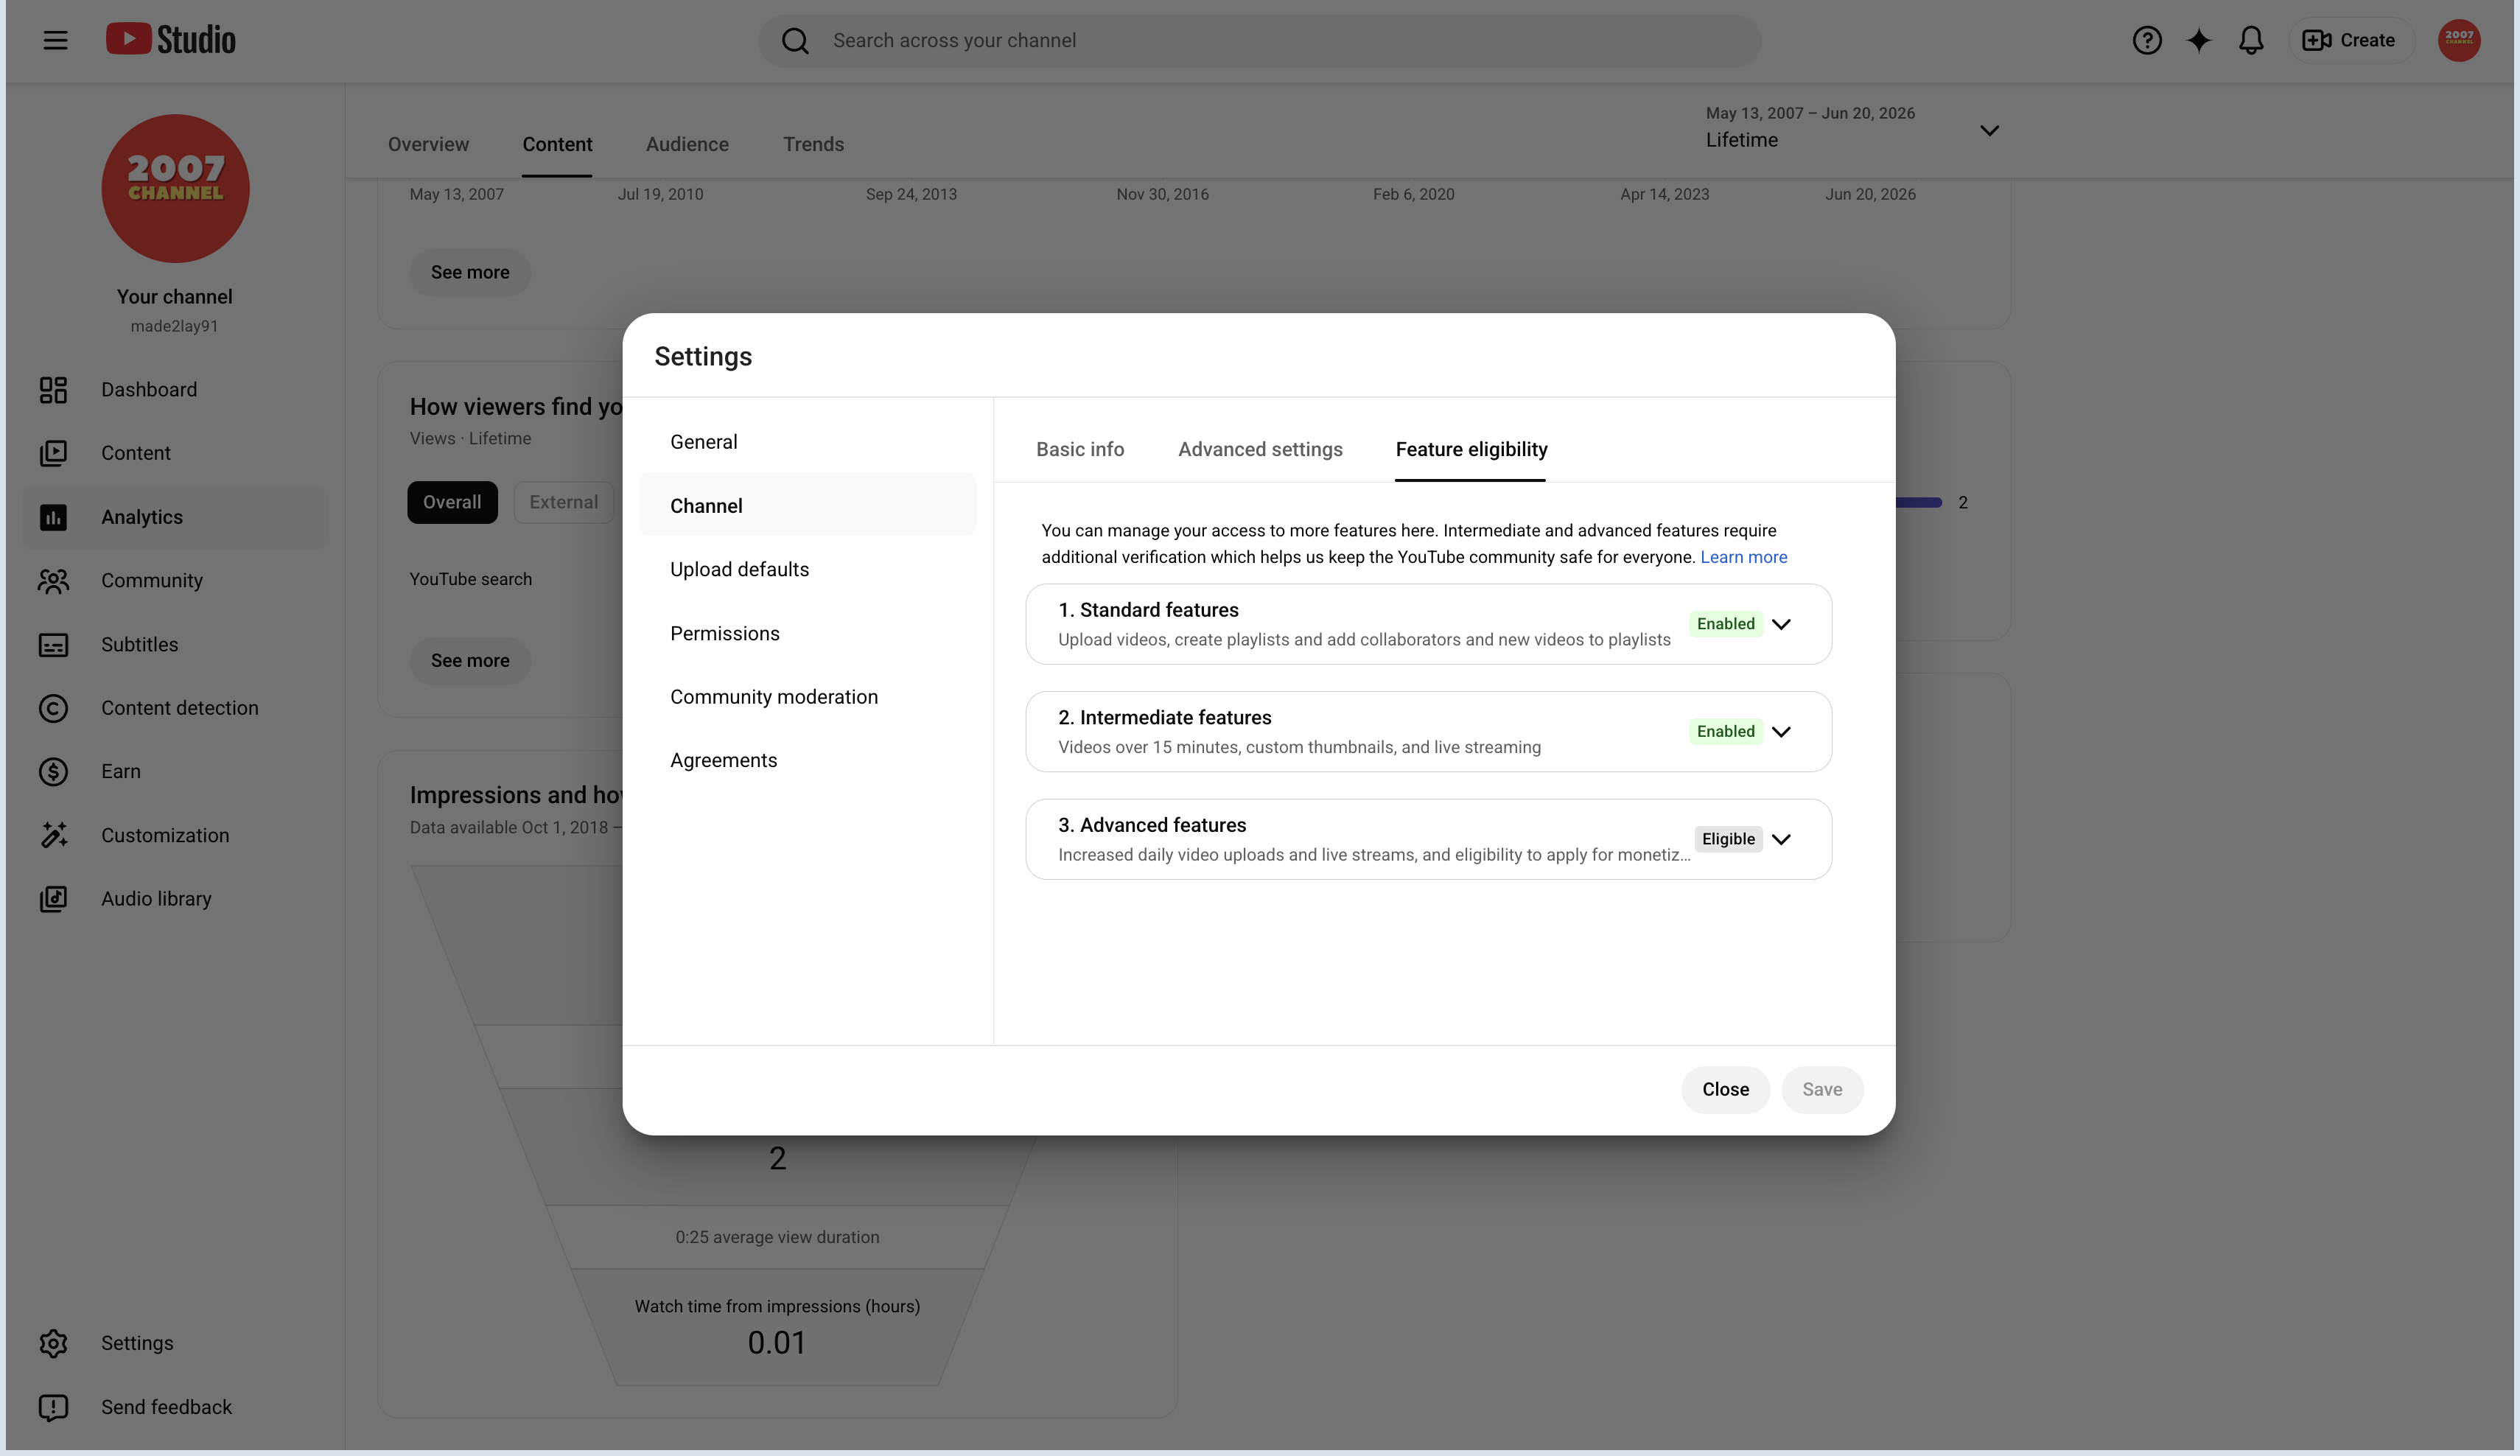The height and width of the screenshot is (1456, 2520).
Task: Switch to the Basic info tab
Action: (x=1080, y=450)
